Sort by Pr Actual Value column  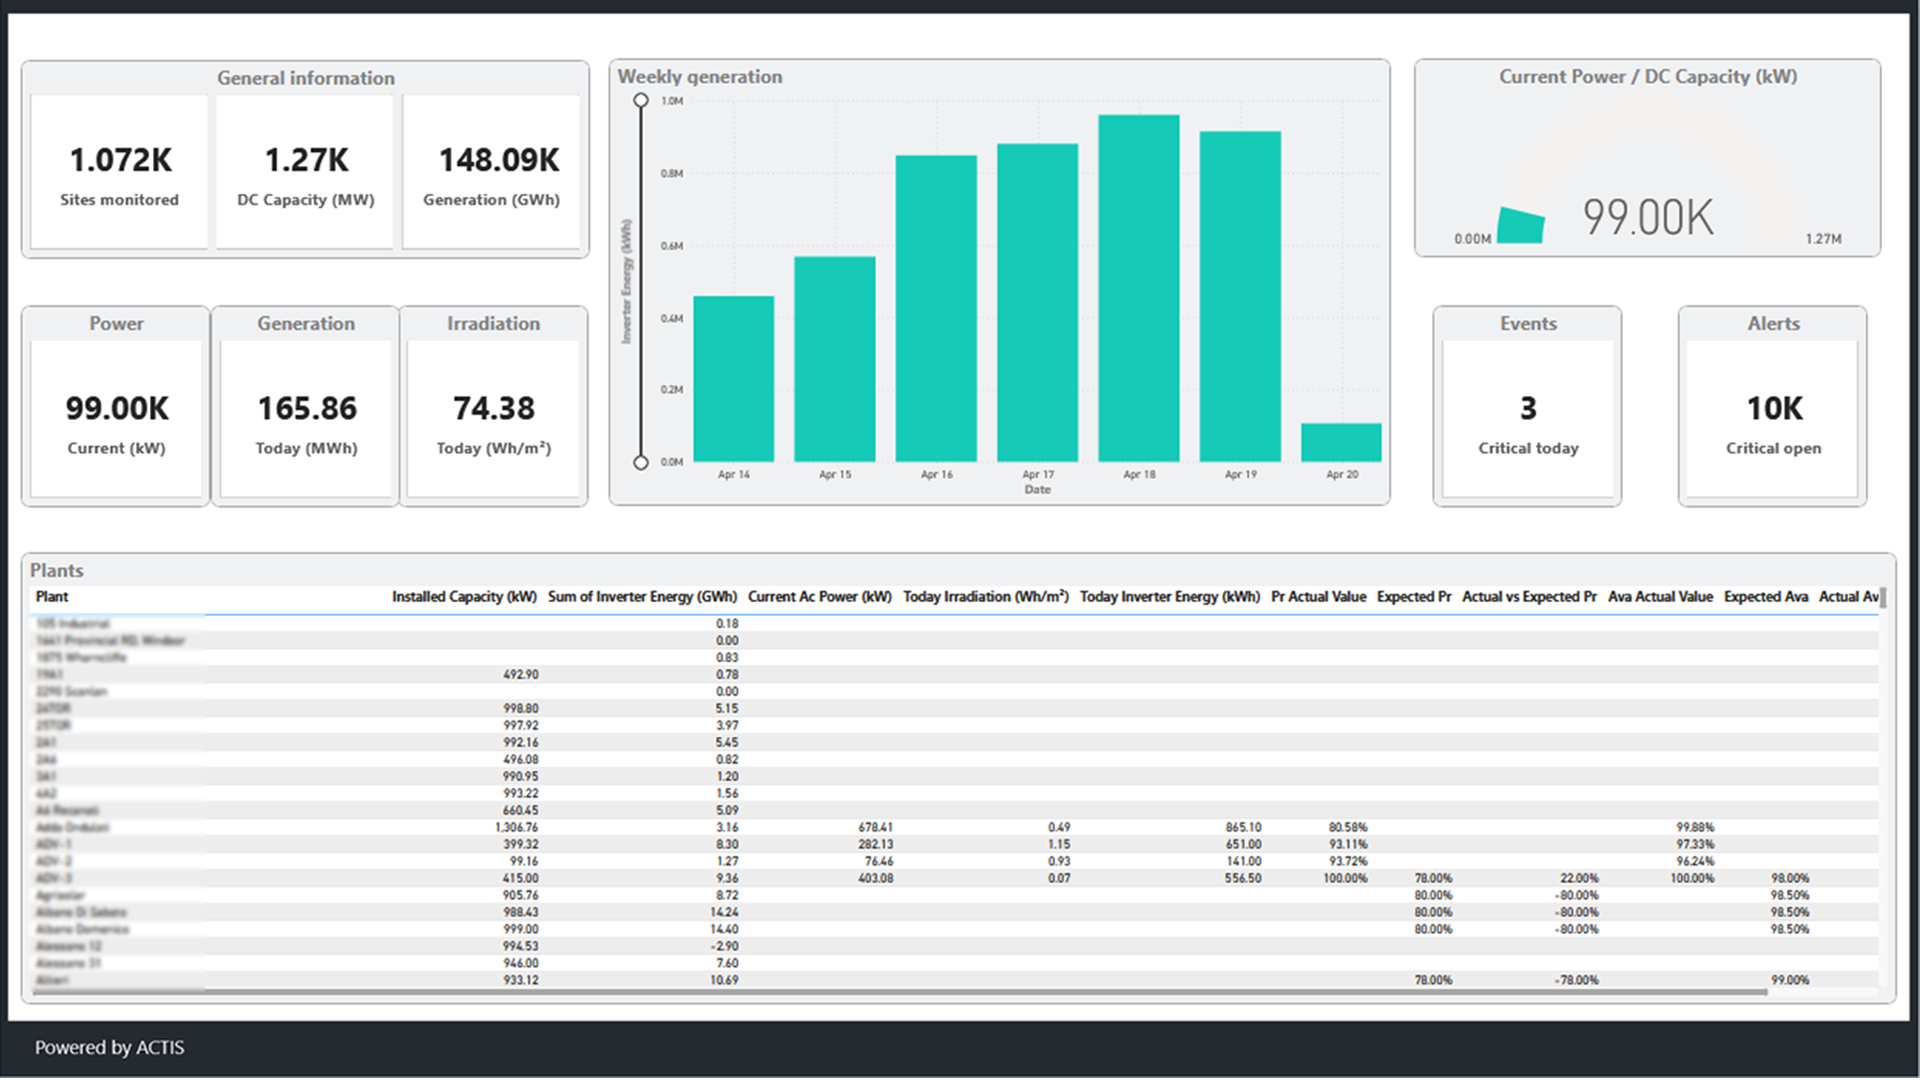tap(1318, 597)
